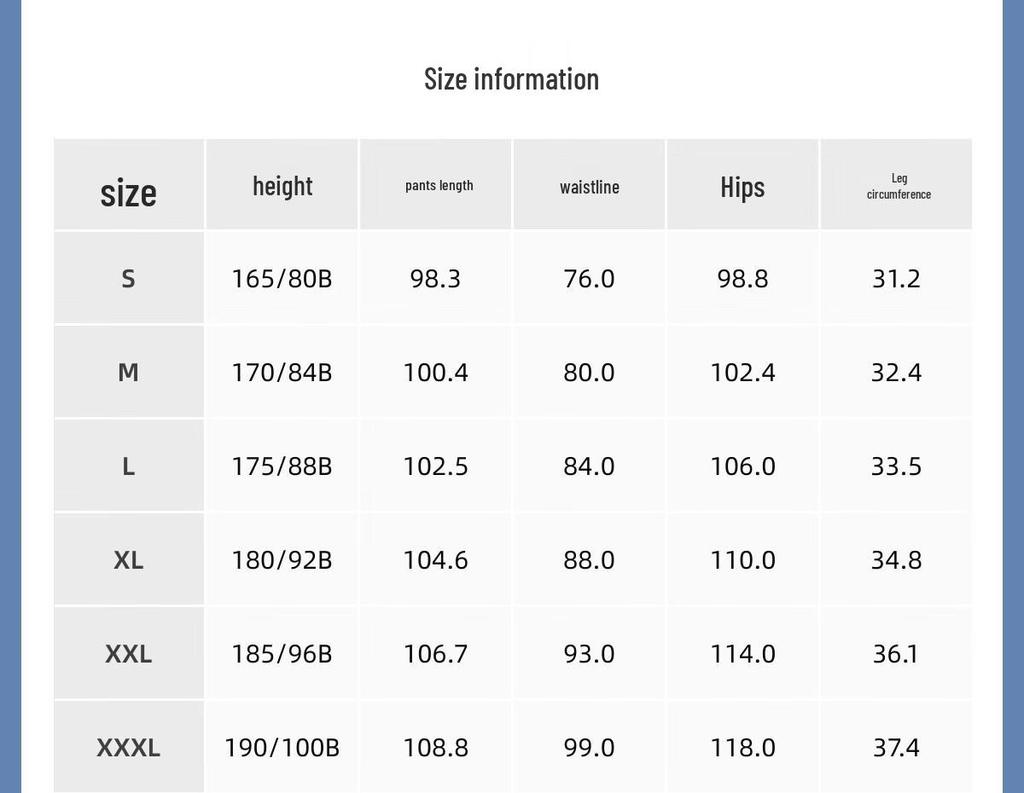1024x793 pixels.
Task: Click the XXL size row label
Action: pyautogui.click(x=129, y=654)
